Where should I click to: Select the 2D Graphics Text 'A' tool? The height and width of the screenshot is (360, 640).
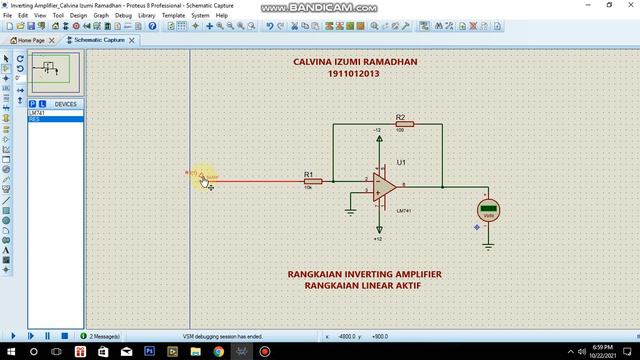pos(6,250)
